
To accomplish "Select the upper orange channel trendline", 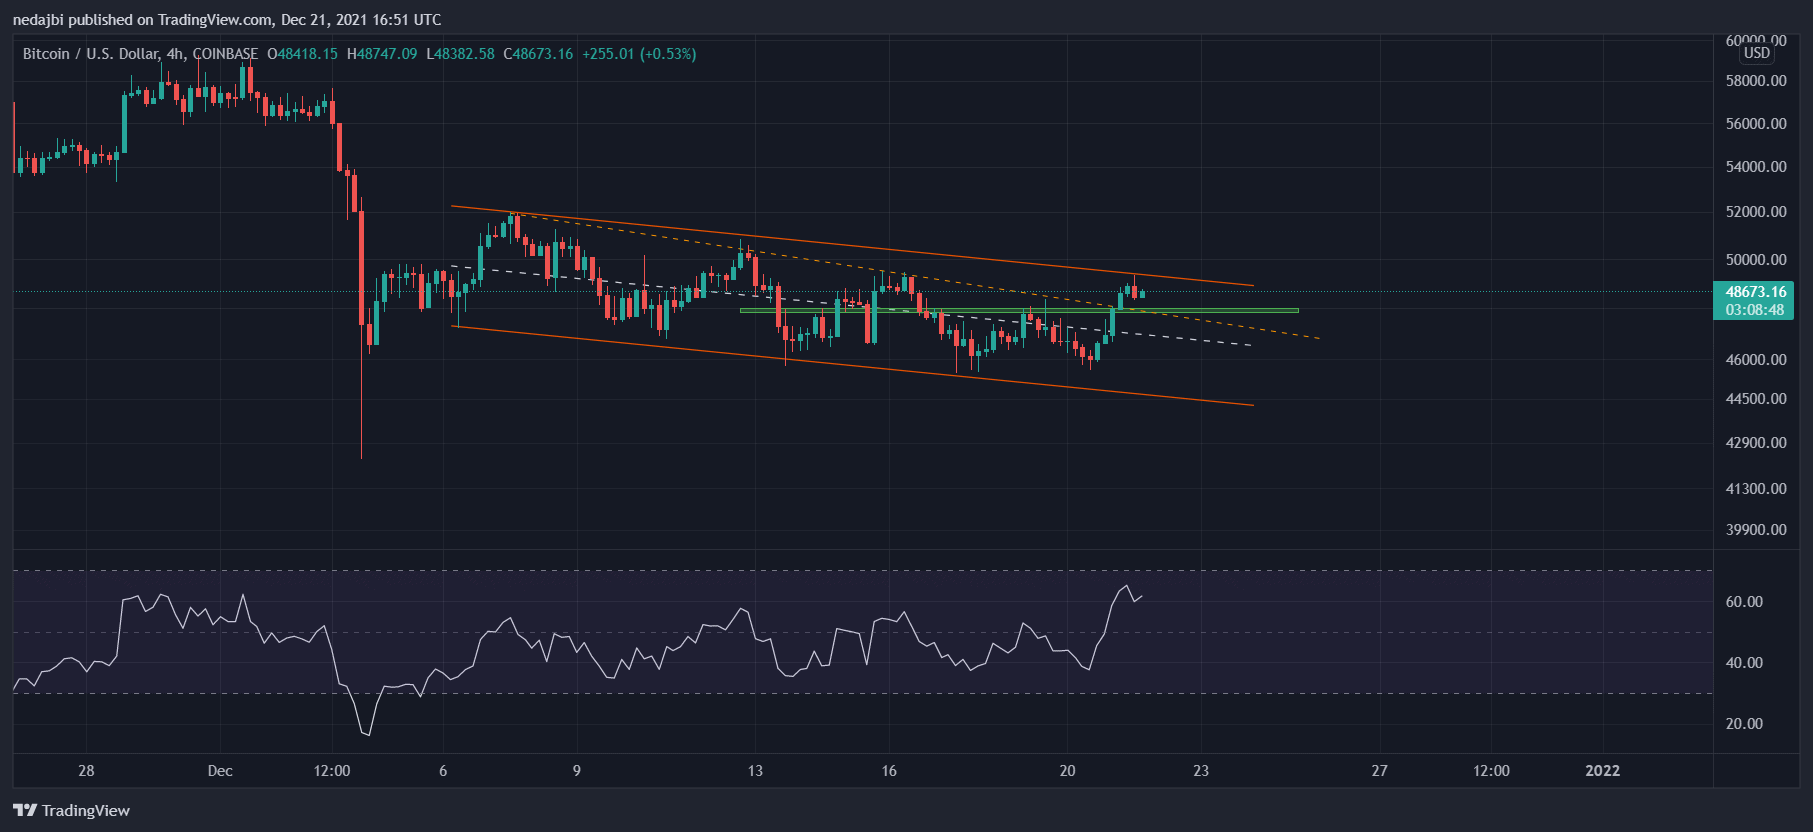I will [x=852, y=246].
